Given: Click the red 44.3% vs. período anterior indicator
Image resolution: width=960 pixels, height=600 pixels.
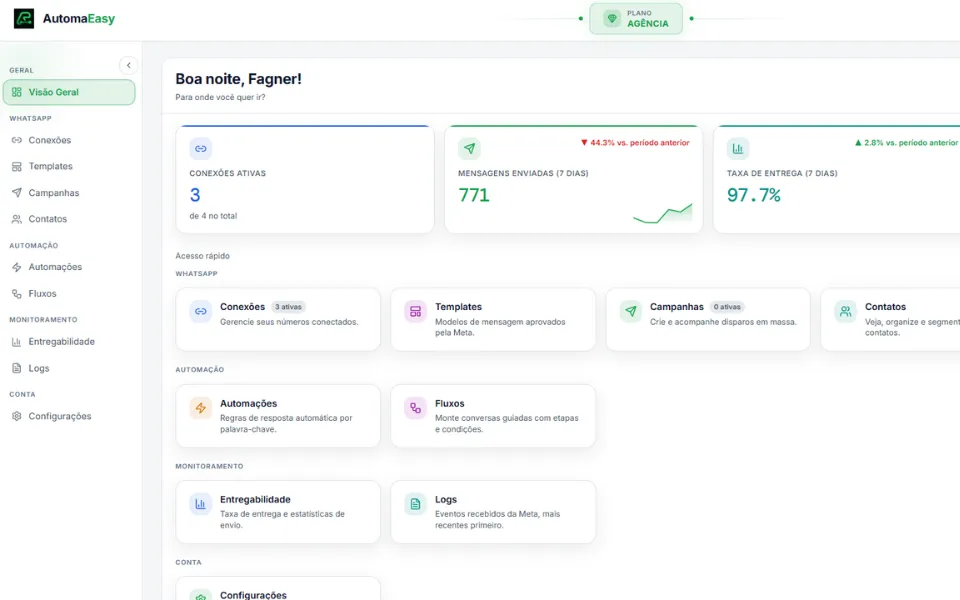Looking at the screenshot, I should 635,143.
